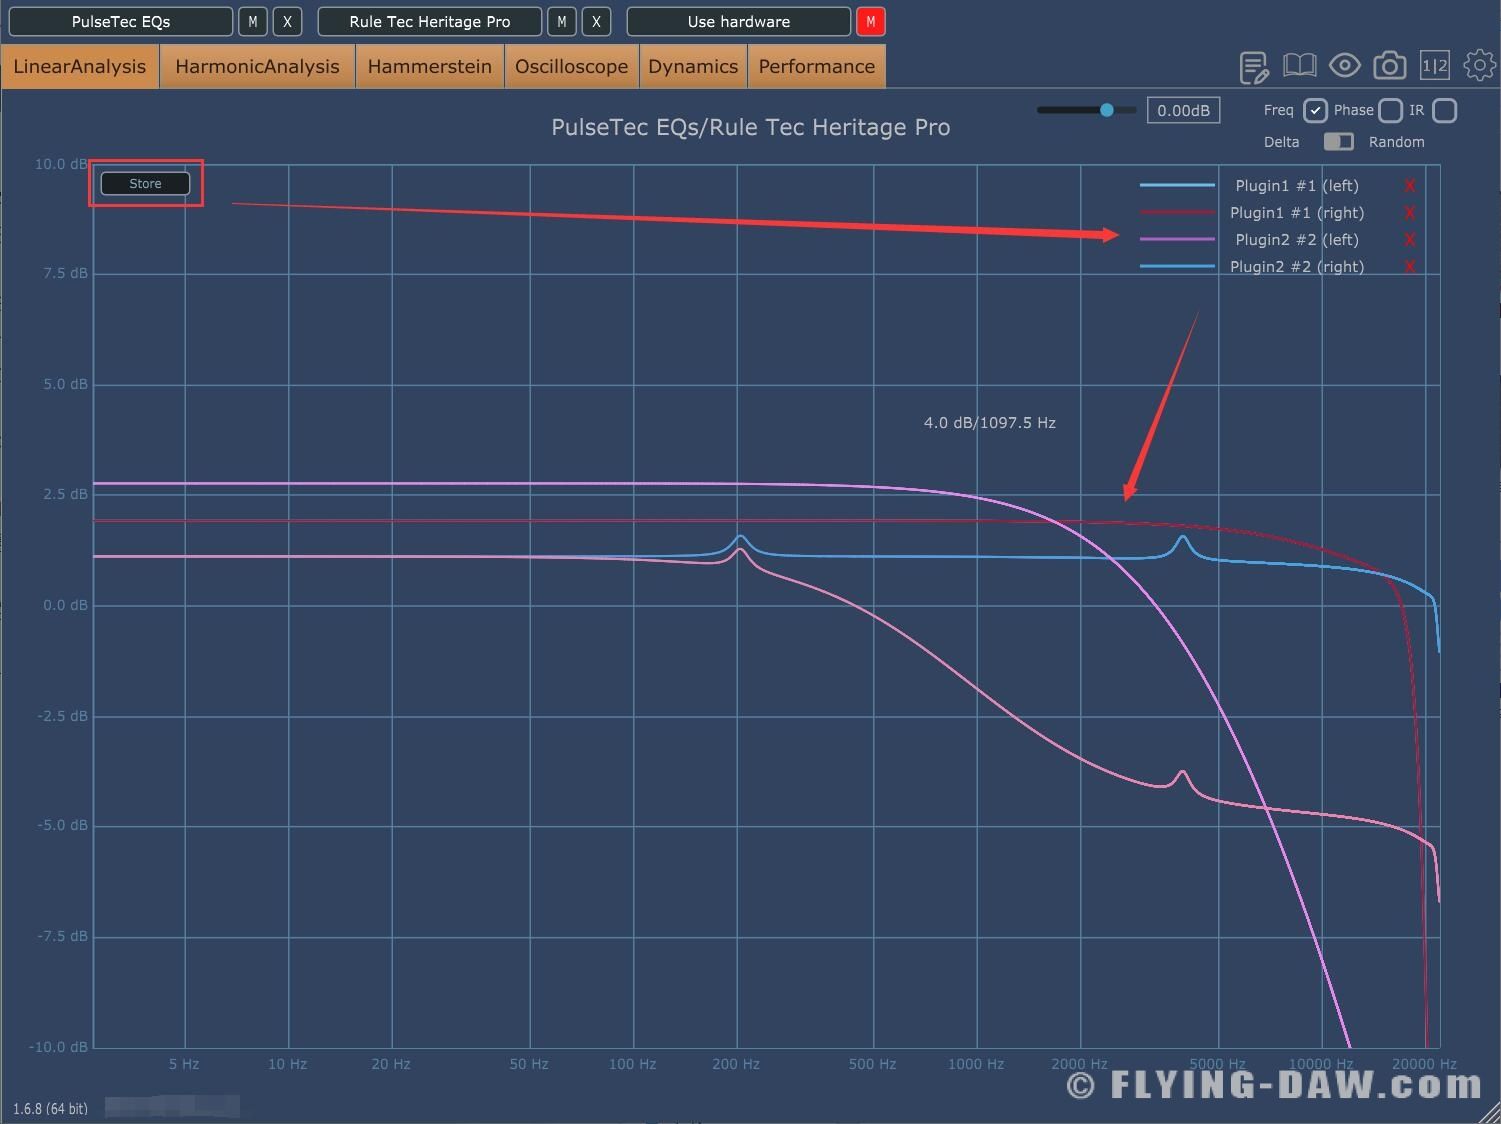Click Plugin1 #1 (left) blue line swatch

tap(1178, 186)
